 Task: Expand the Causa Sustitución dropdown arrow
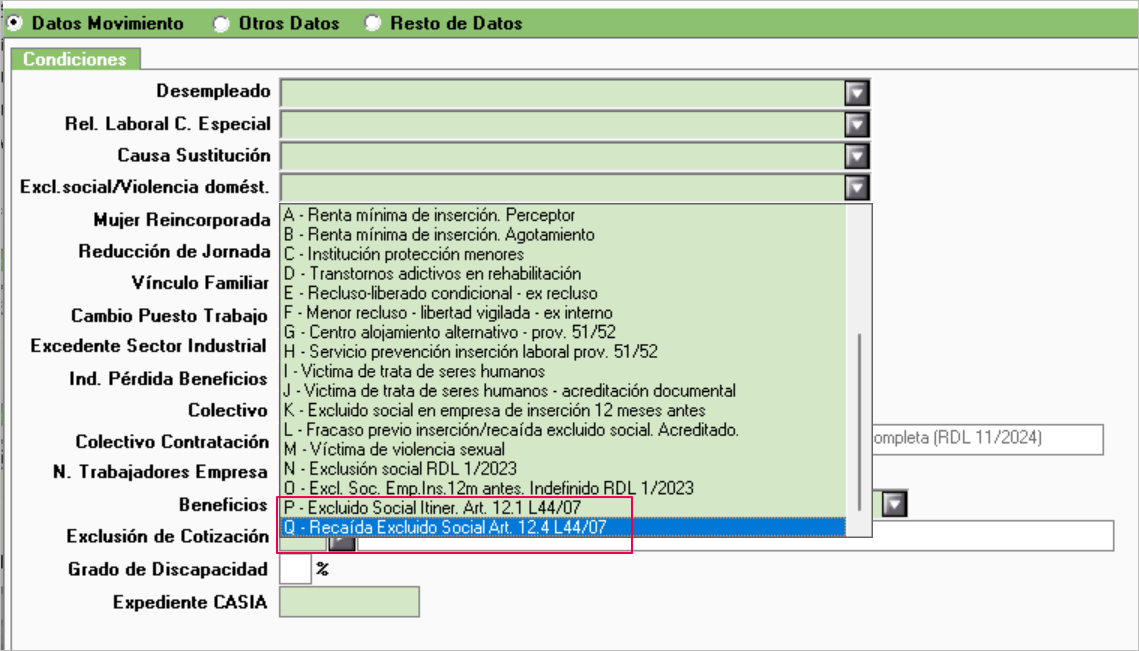857,155
